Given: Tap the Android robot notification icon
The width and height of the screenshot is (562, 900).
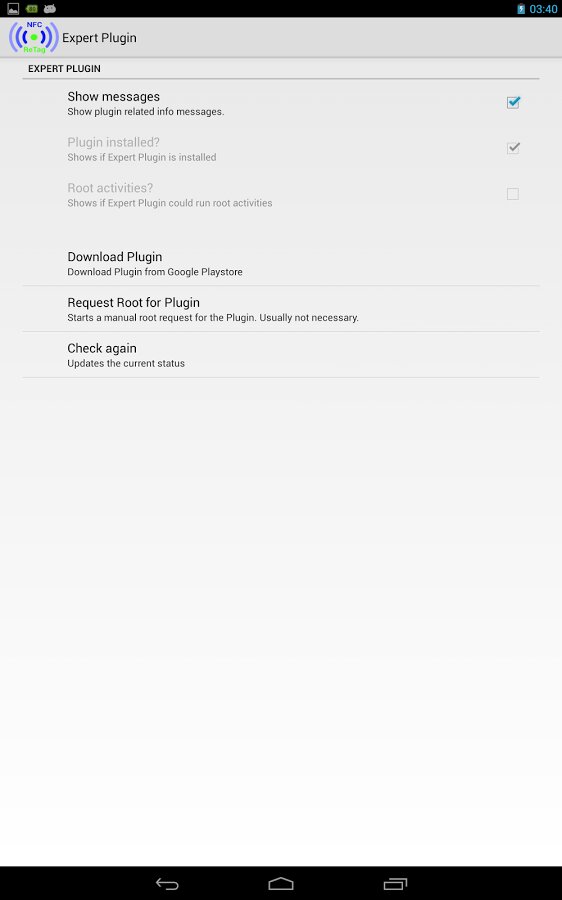Looking at the screenshot, I should click(x=50, y=9).
